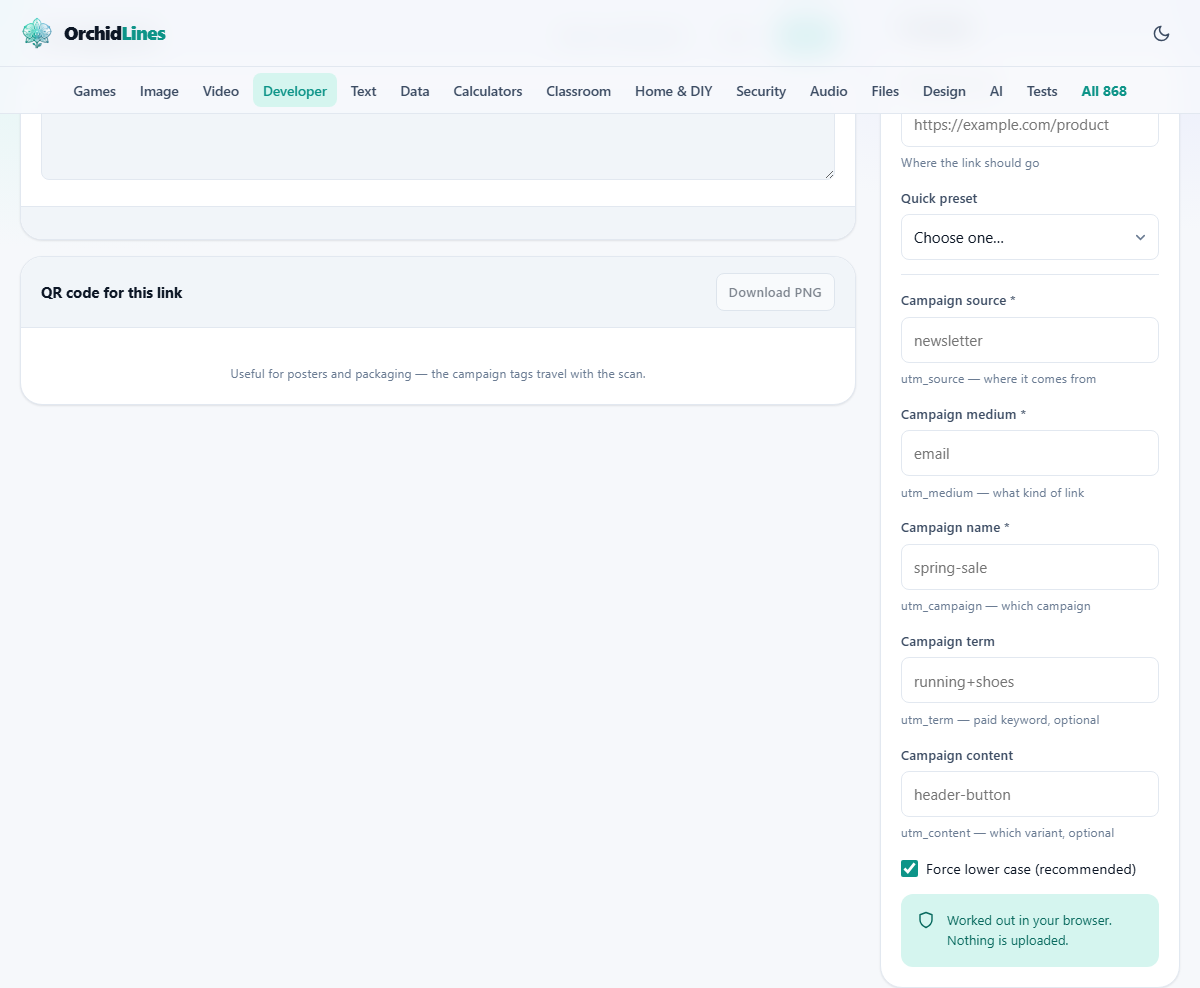The image size is (1200, 988).
Task: Open the Quick preset dropdown
Action: [x=1030, y=237]
